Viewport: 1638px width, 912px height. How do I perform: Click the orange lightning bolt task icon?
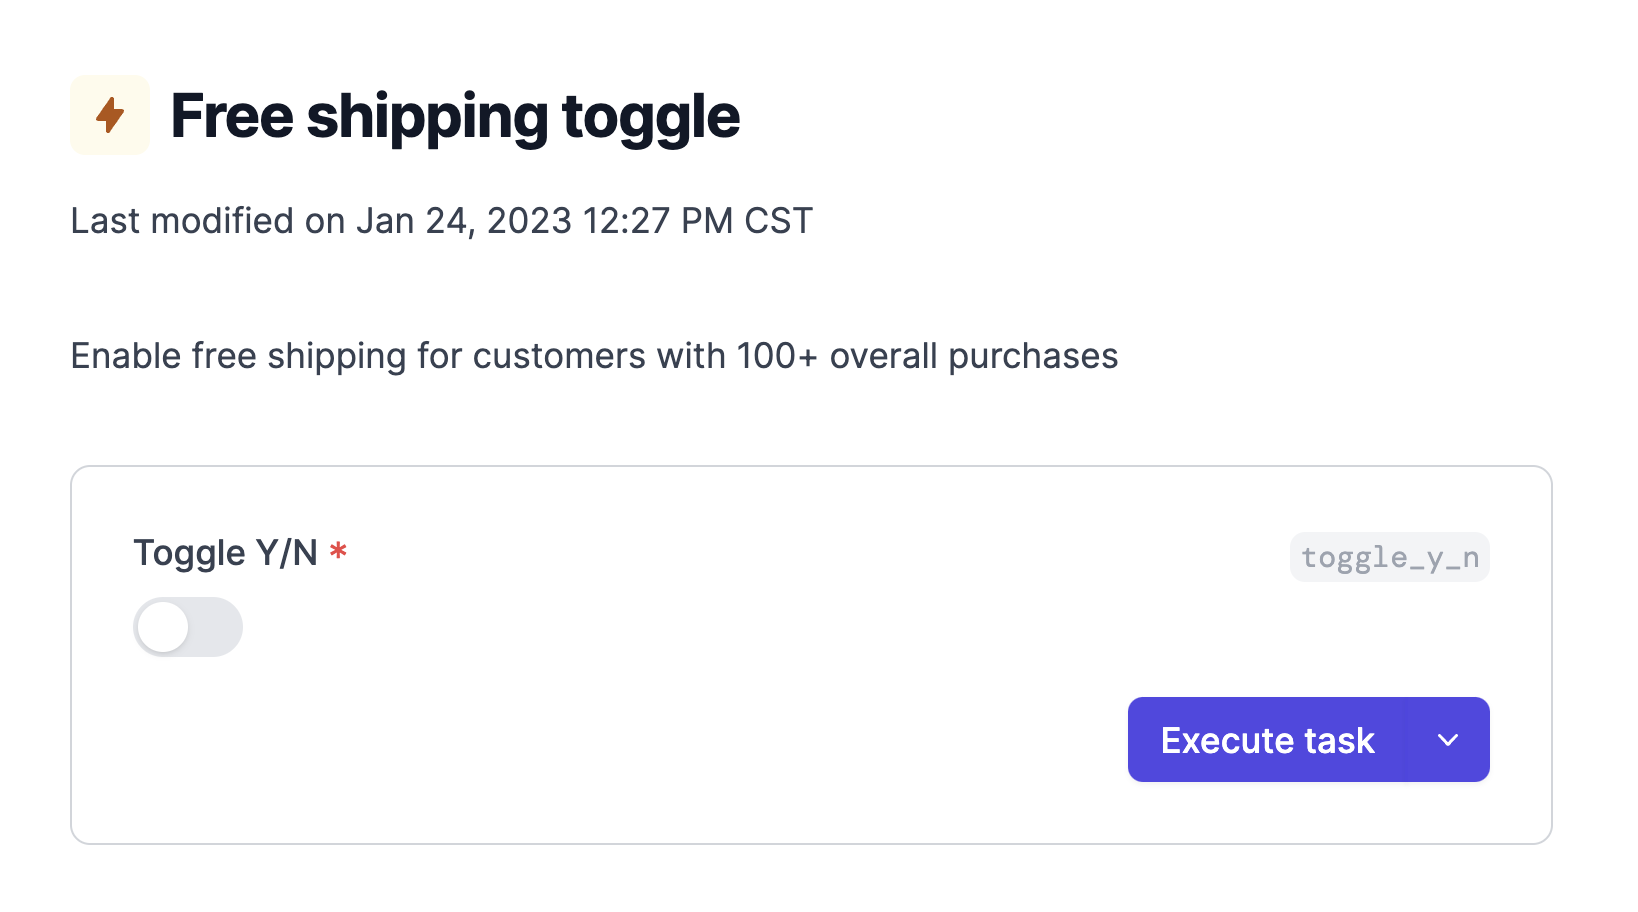pos(110,115)
